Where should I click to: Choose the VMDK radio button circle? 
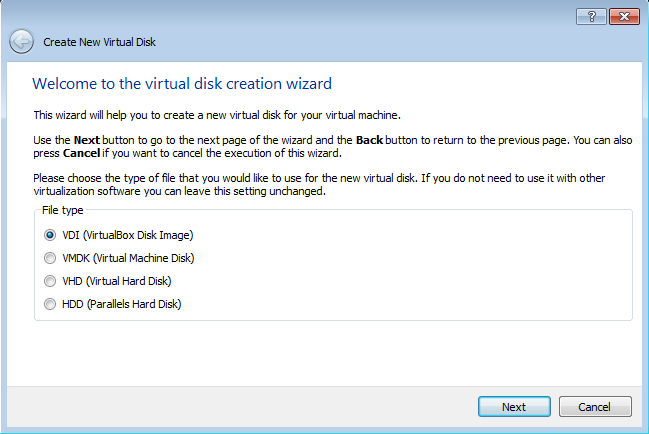(x=50, y=258)
